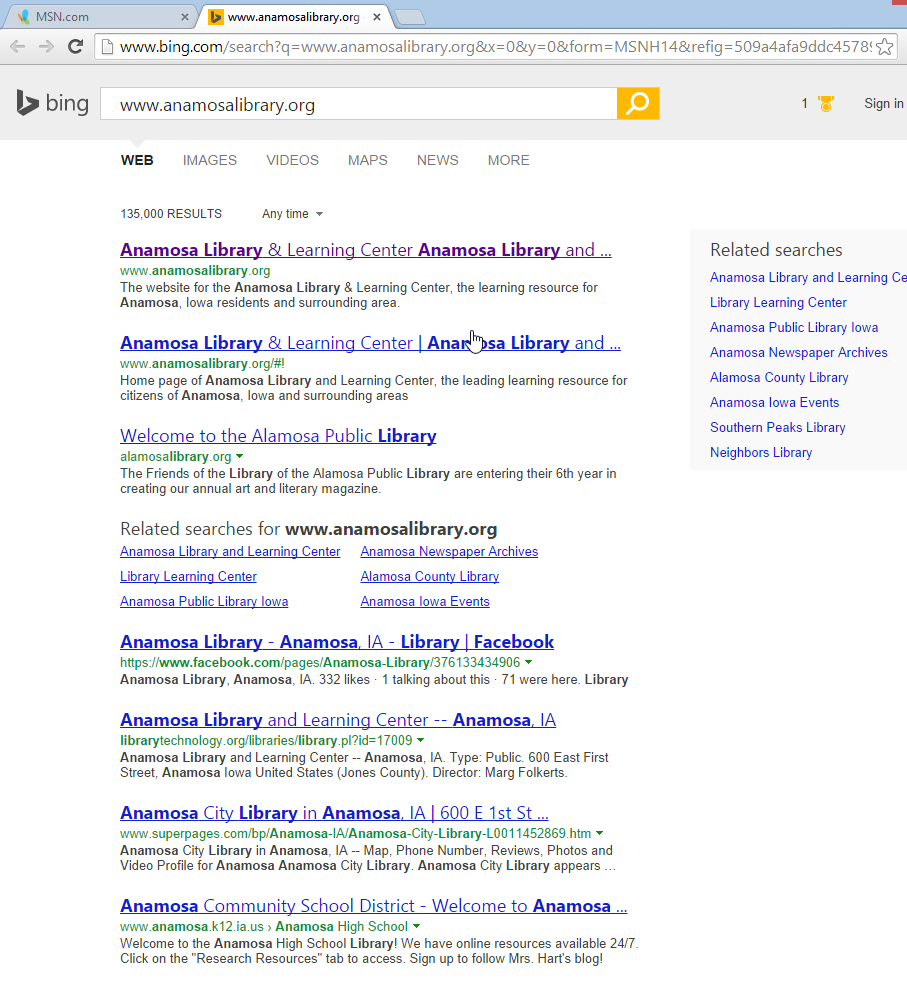Open a new browser tab
Screen dimensions: 907x986
pyautogui.click(x=410, y=18)
